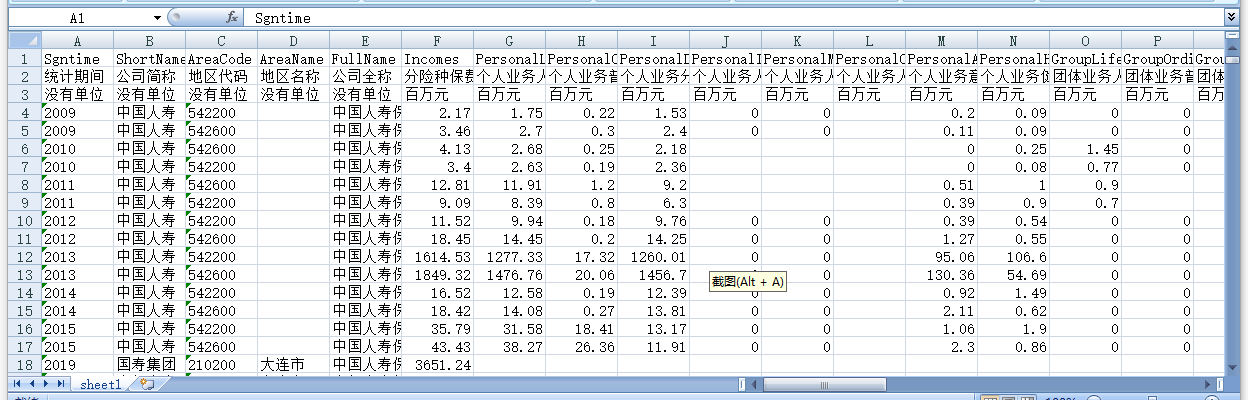Select column H header
1248x400 pixels.
582,41
